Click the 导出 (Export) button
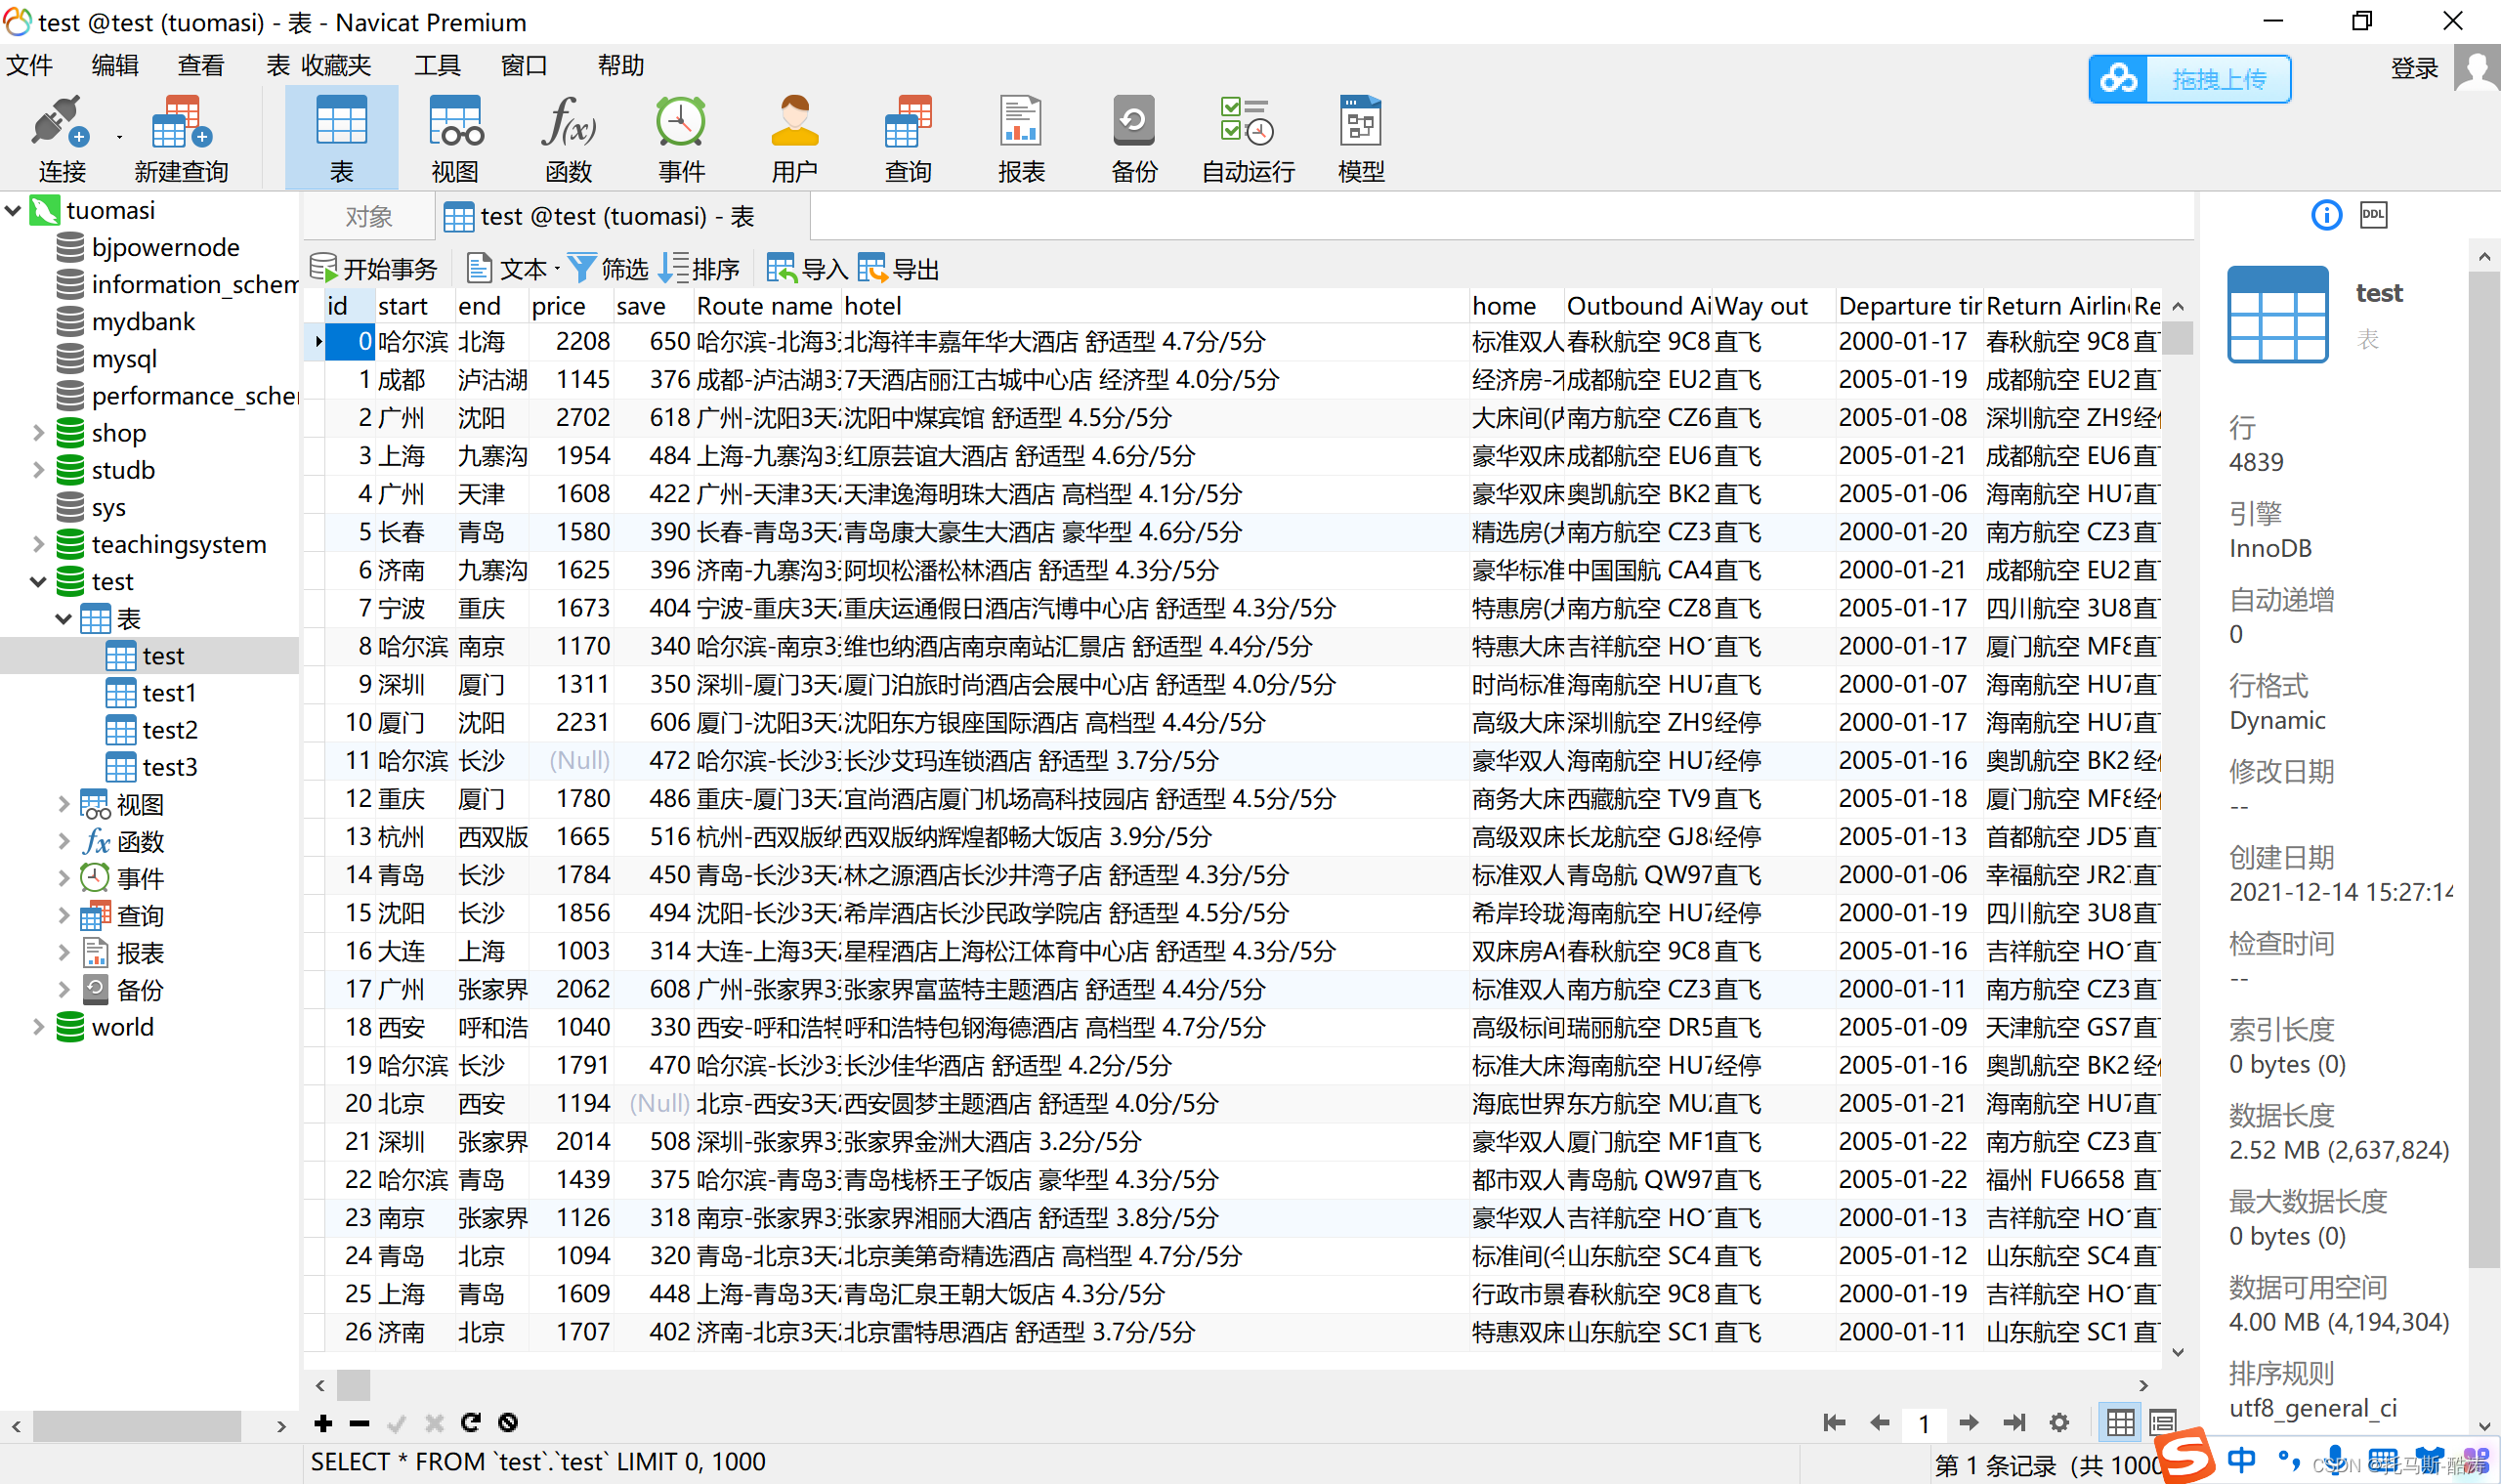This screenshot has width=2501, height=1484. (x=899, y=269)
